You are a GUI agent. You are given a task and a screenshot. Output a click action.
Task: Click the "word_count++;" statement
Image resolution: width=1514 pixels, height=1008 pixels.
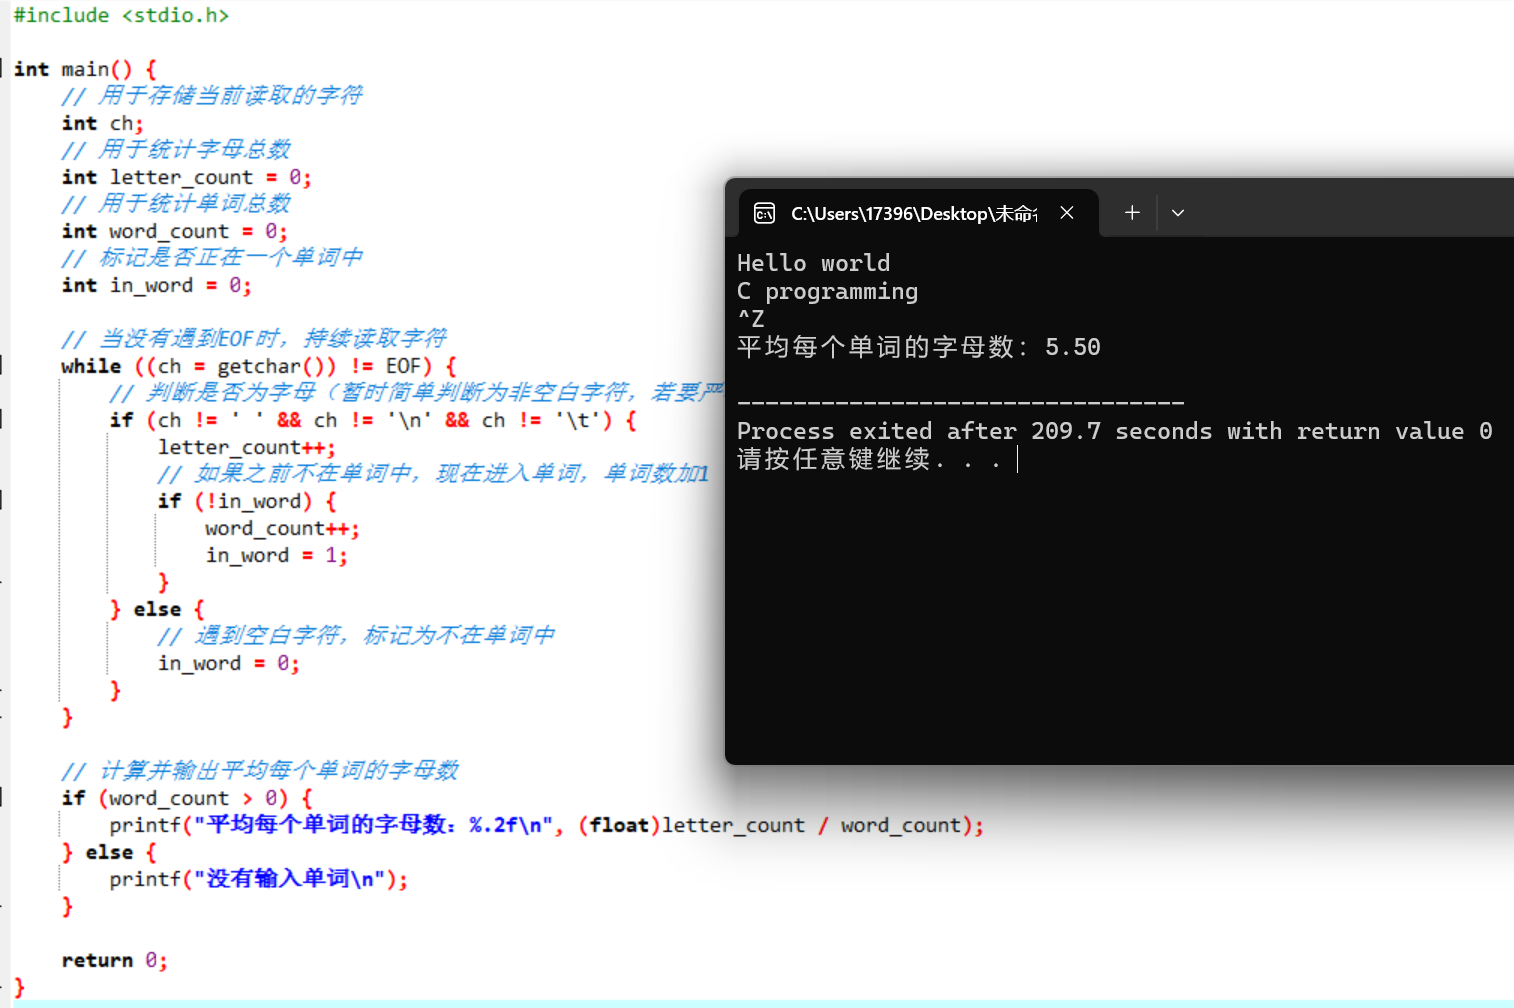282,528
